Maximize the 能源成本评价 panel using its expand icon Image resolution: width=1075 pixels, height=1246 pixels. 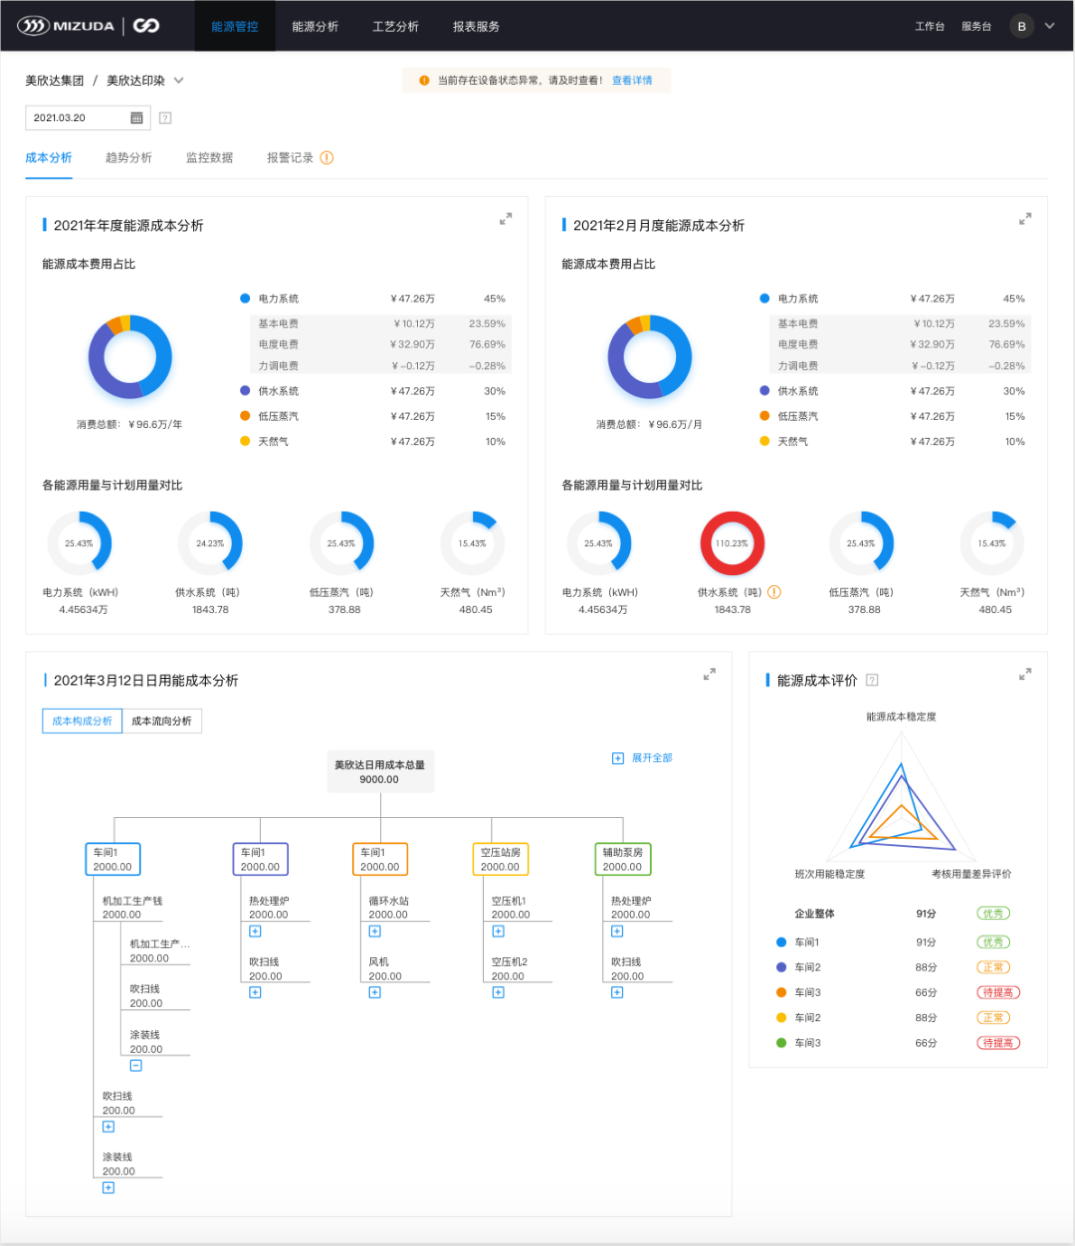pyautogui.click(x=1025, y=675)
